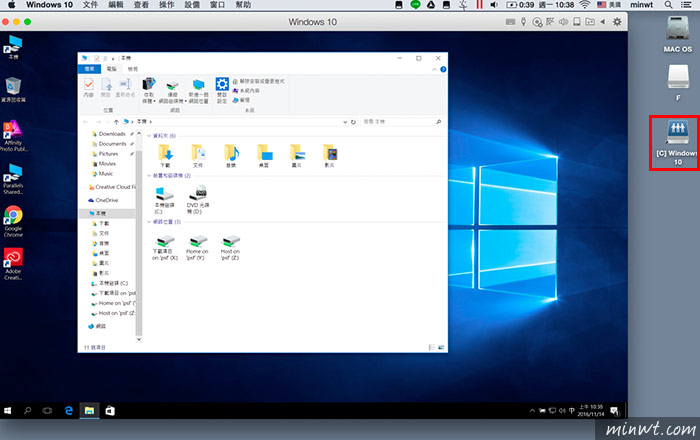Click the Windows taskbar search icon
The width and height of the screenshot is (700, 440).
pyautogui.click(x=28, y=410)
